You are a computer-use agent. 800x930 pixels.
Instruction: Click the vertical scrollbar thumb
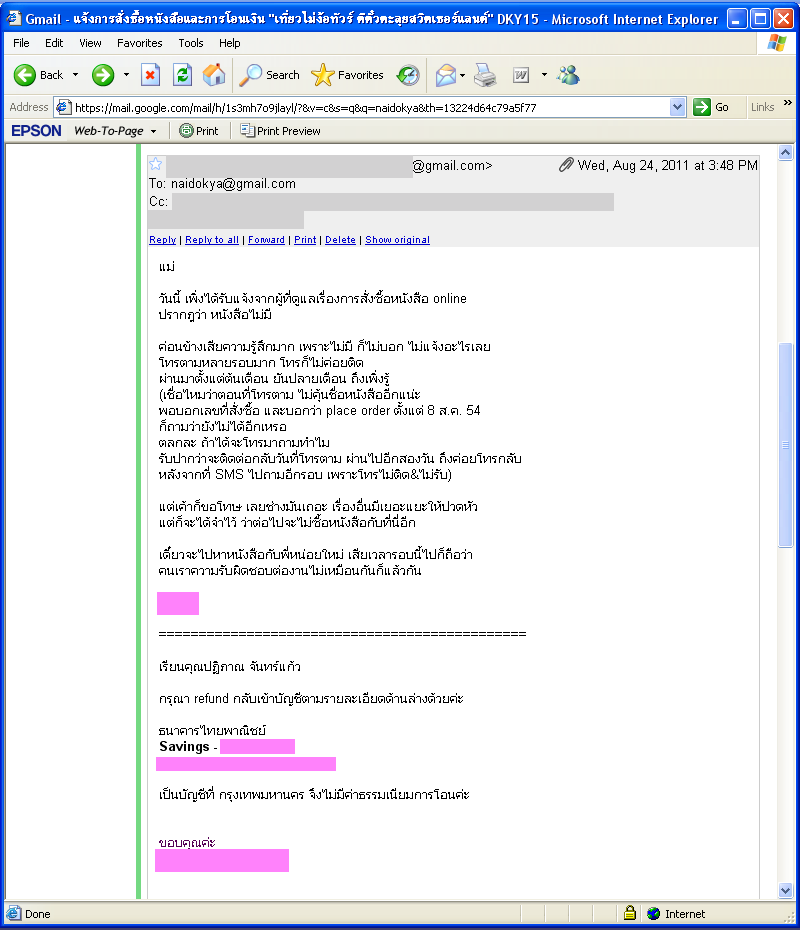[x=786, y=445]
